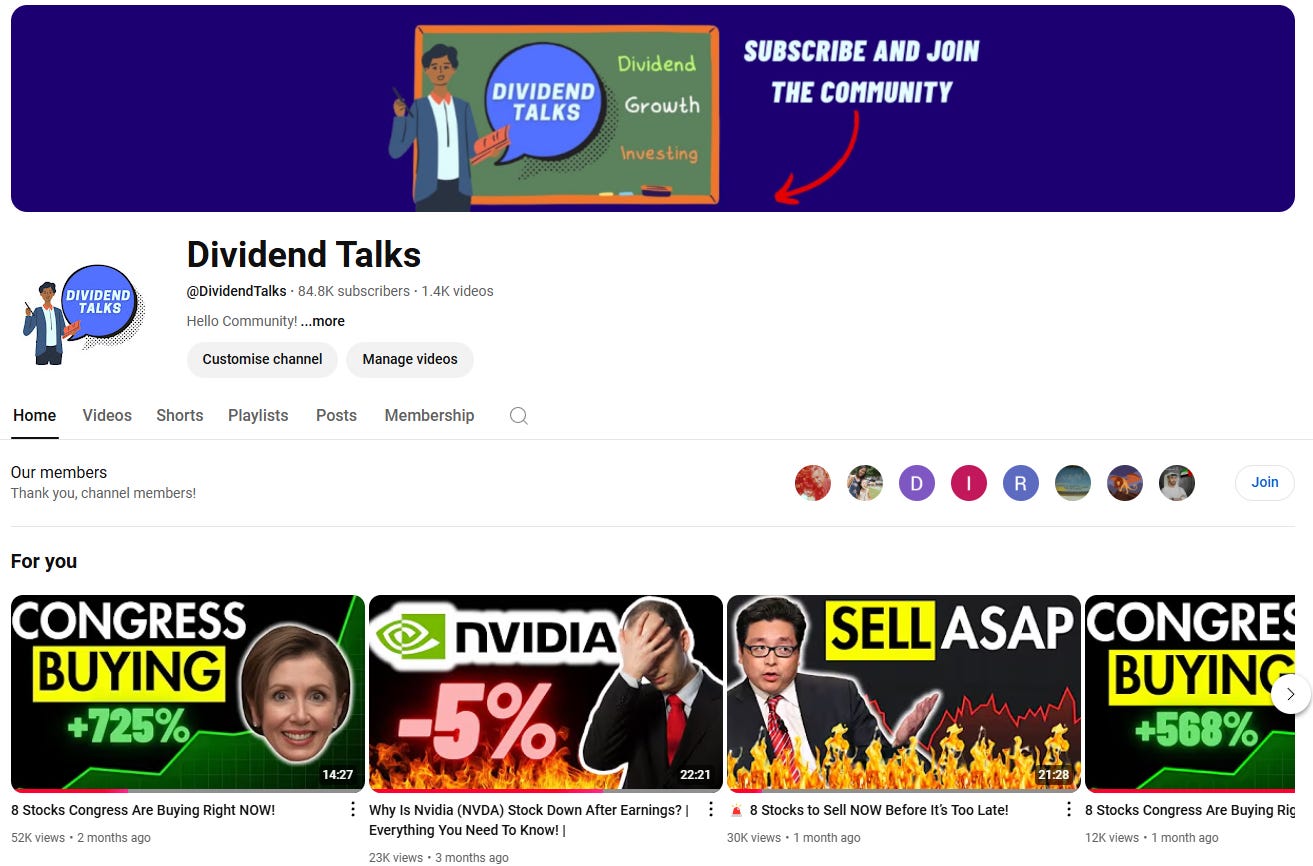The height and width of the screenshot is (866, 1313).
Task: Click the Dividend Talks channel name heading
Action: tap(304, 254)
